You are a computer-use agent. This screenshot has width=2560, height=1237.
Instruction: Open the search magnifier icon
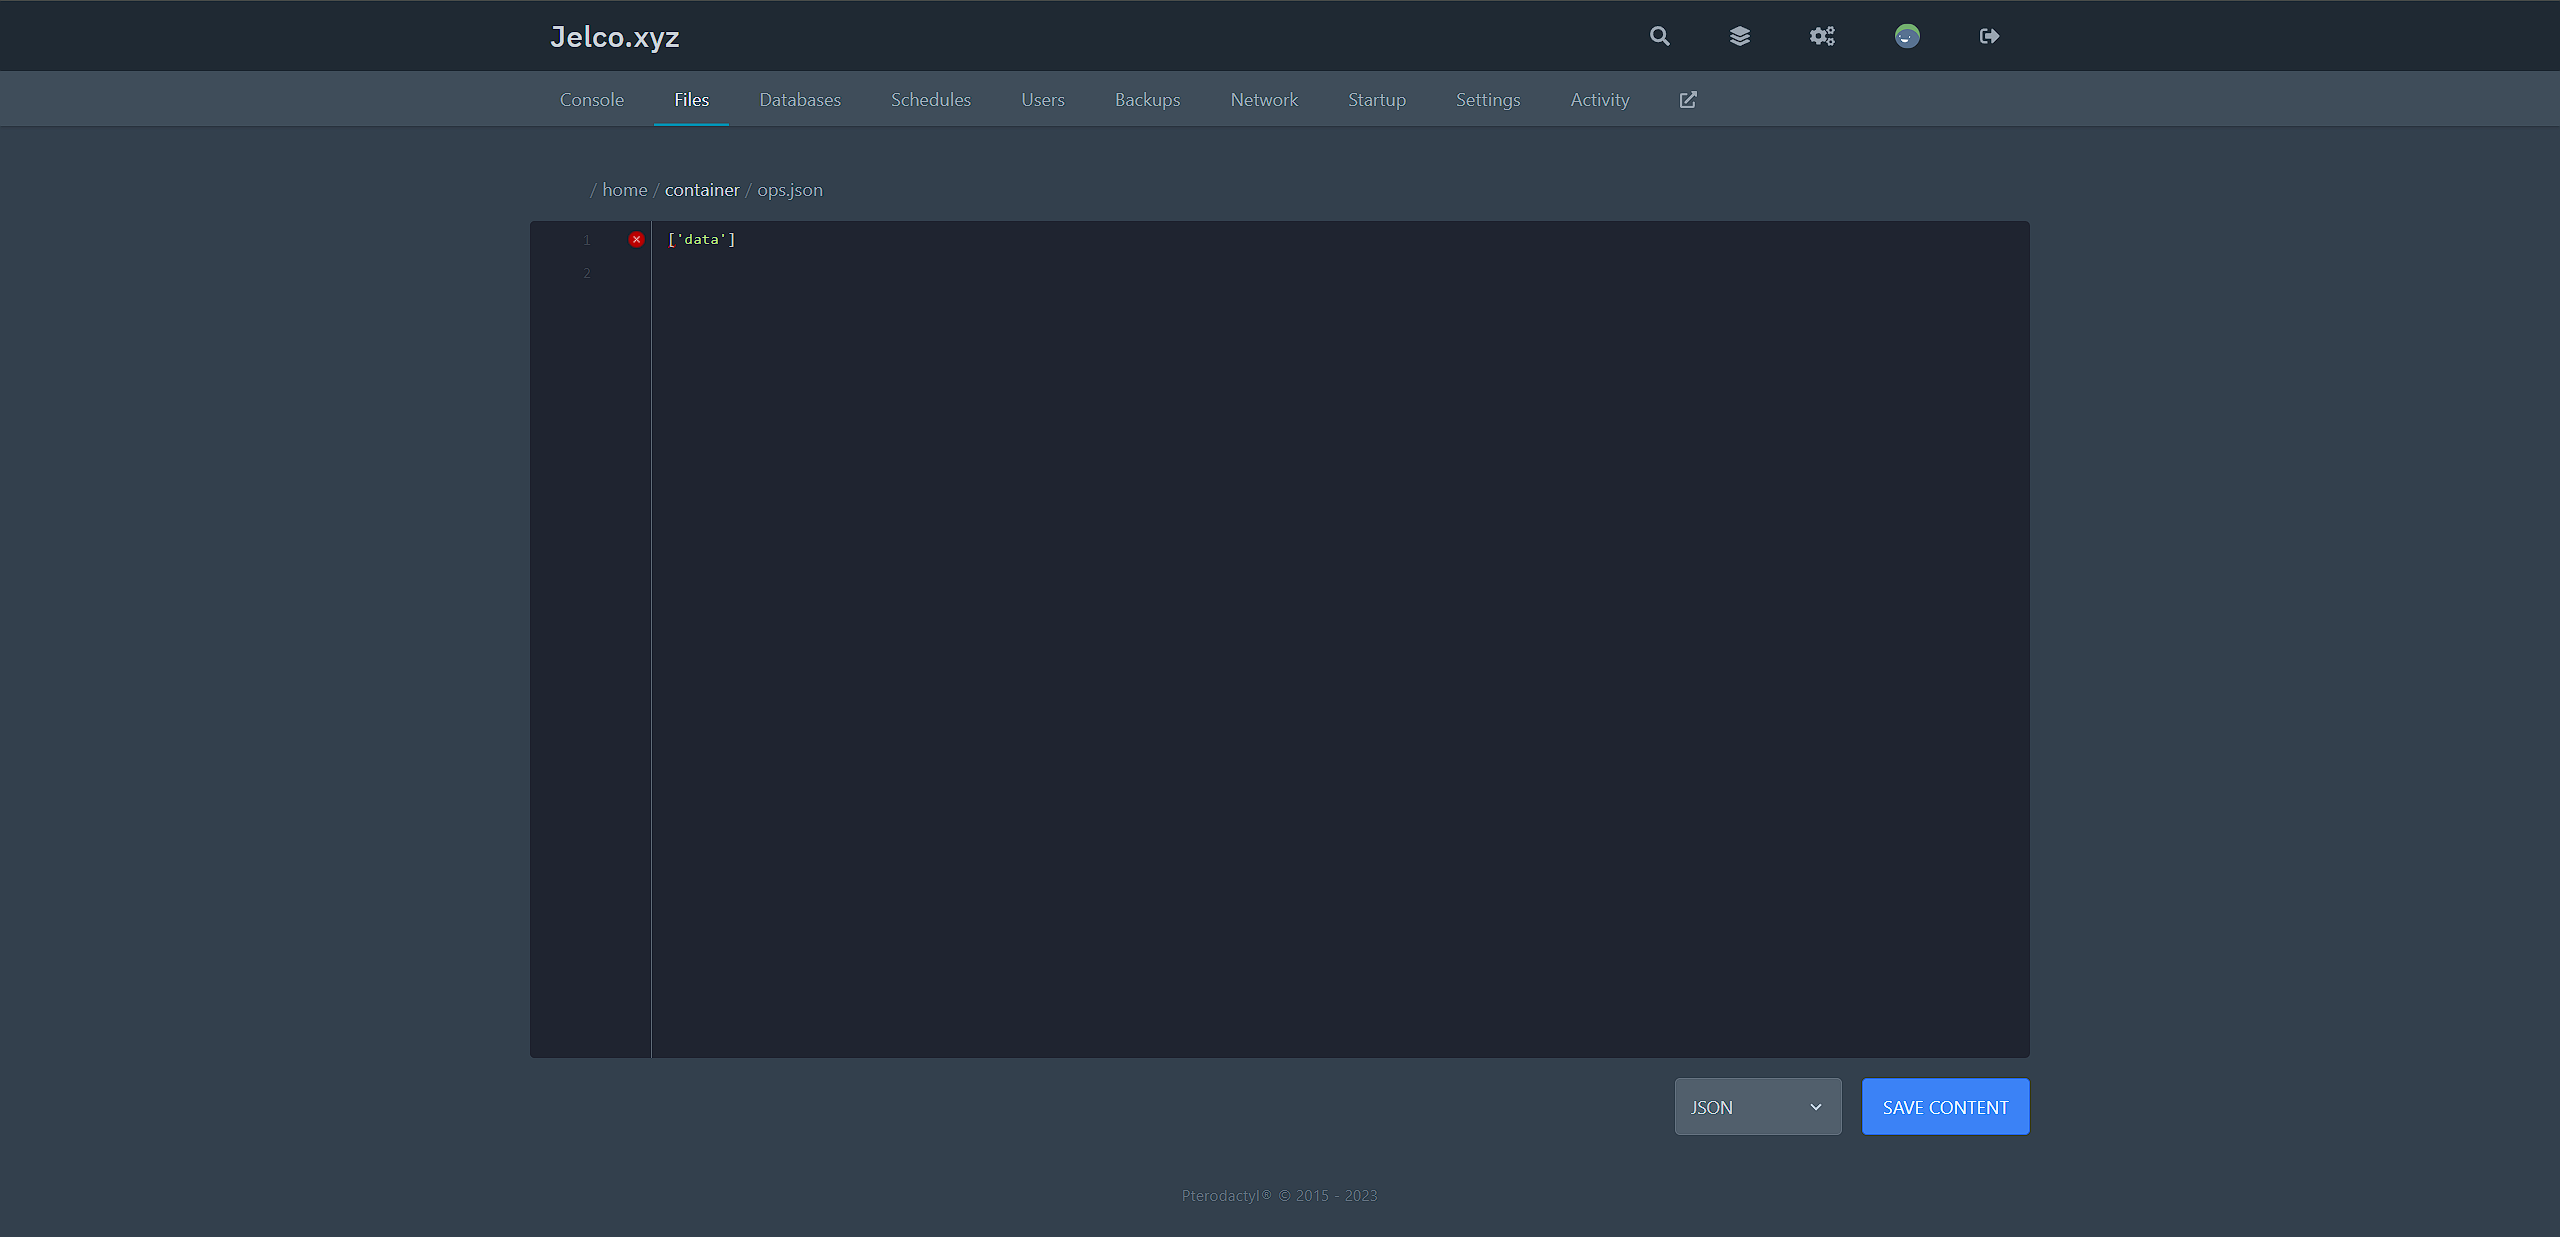pyautogui.click(x=1659, y=36)
